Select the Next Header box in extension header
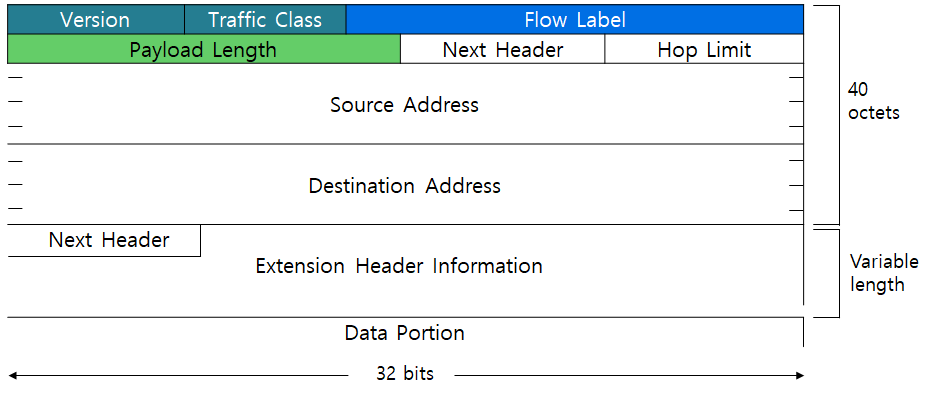 pyautogui.click(x=104, y=240)
